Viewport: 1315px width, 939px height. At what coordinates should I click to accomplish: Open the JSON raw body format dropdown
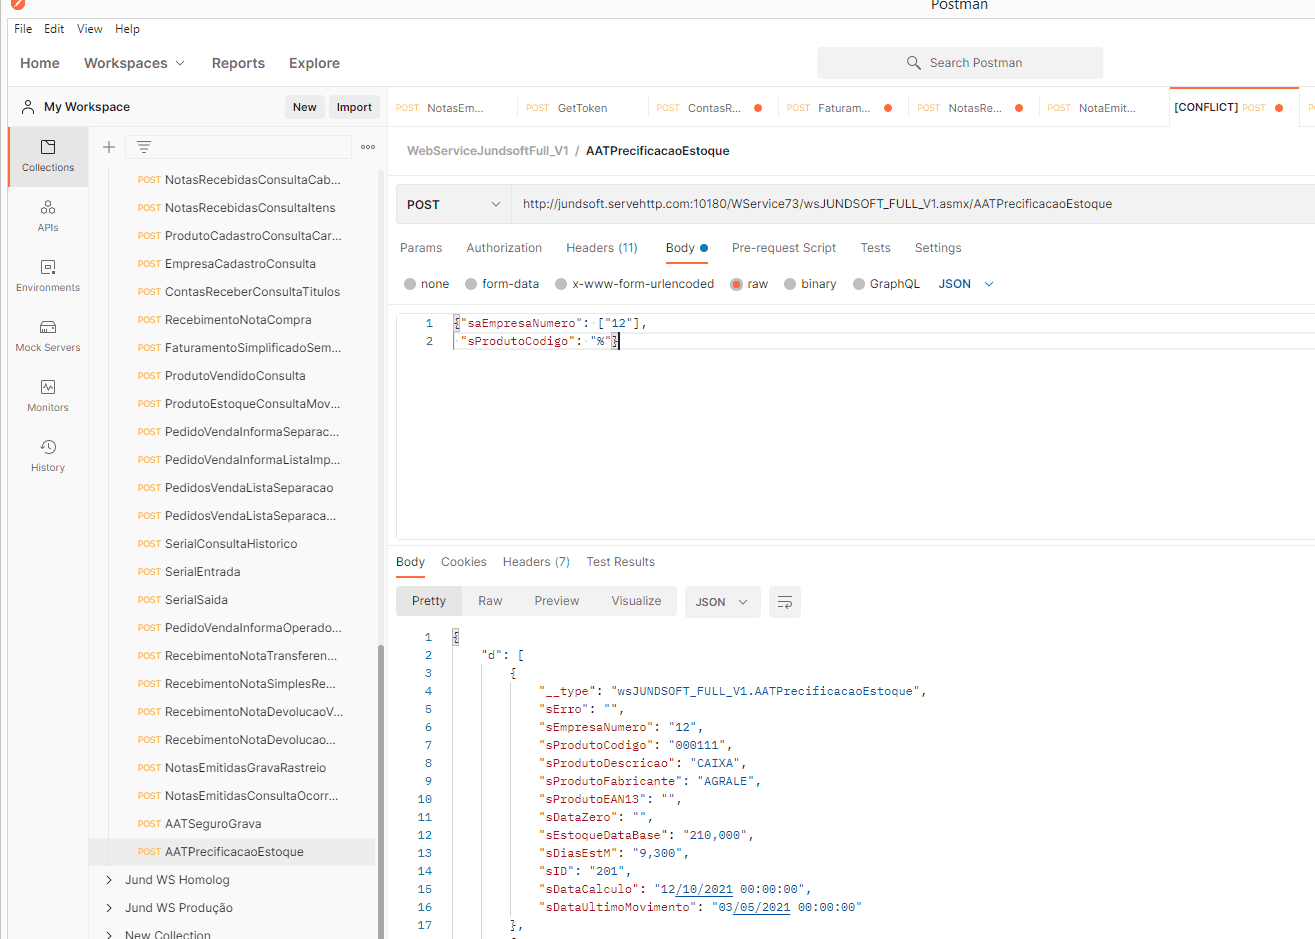pyautogui.click(x=966, y=284)
